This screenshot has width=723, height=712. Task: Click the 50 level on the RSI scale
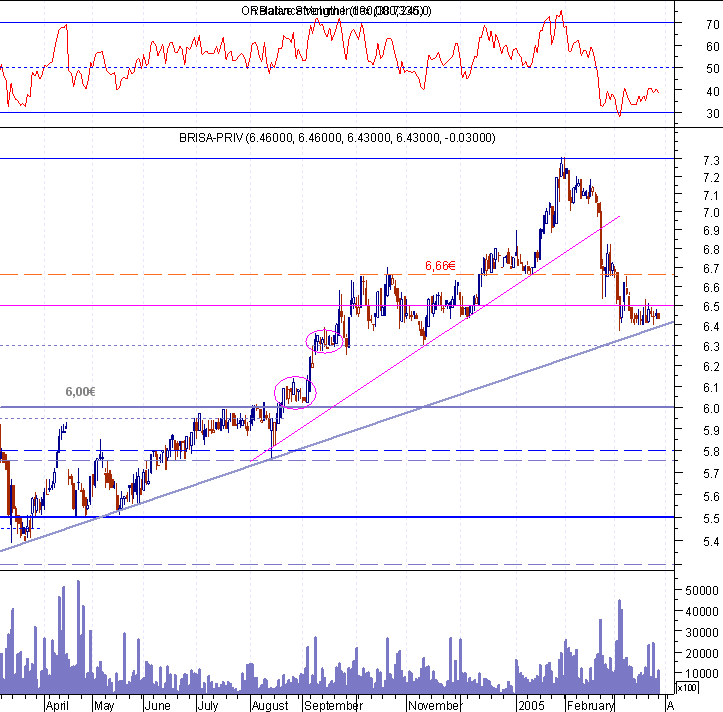pos(713,69)
